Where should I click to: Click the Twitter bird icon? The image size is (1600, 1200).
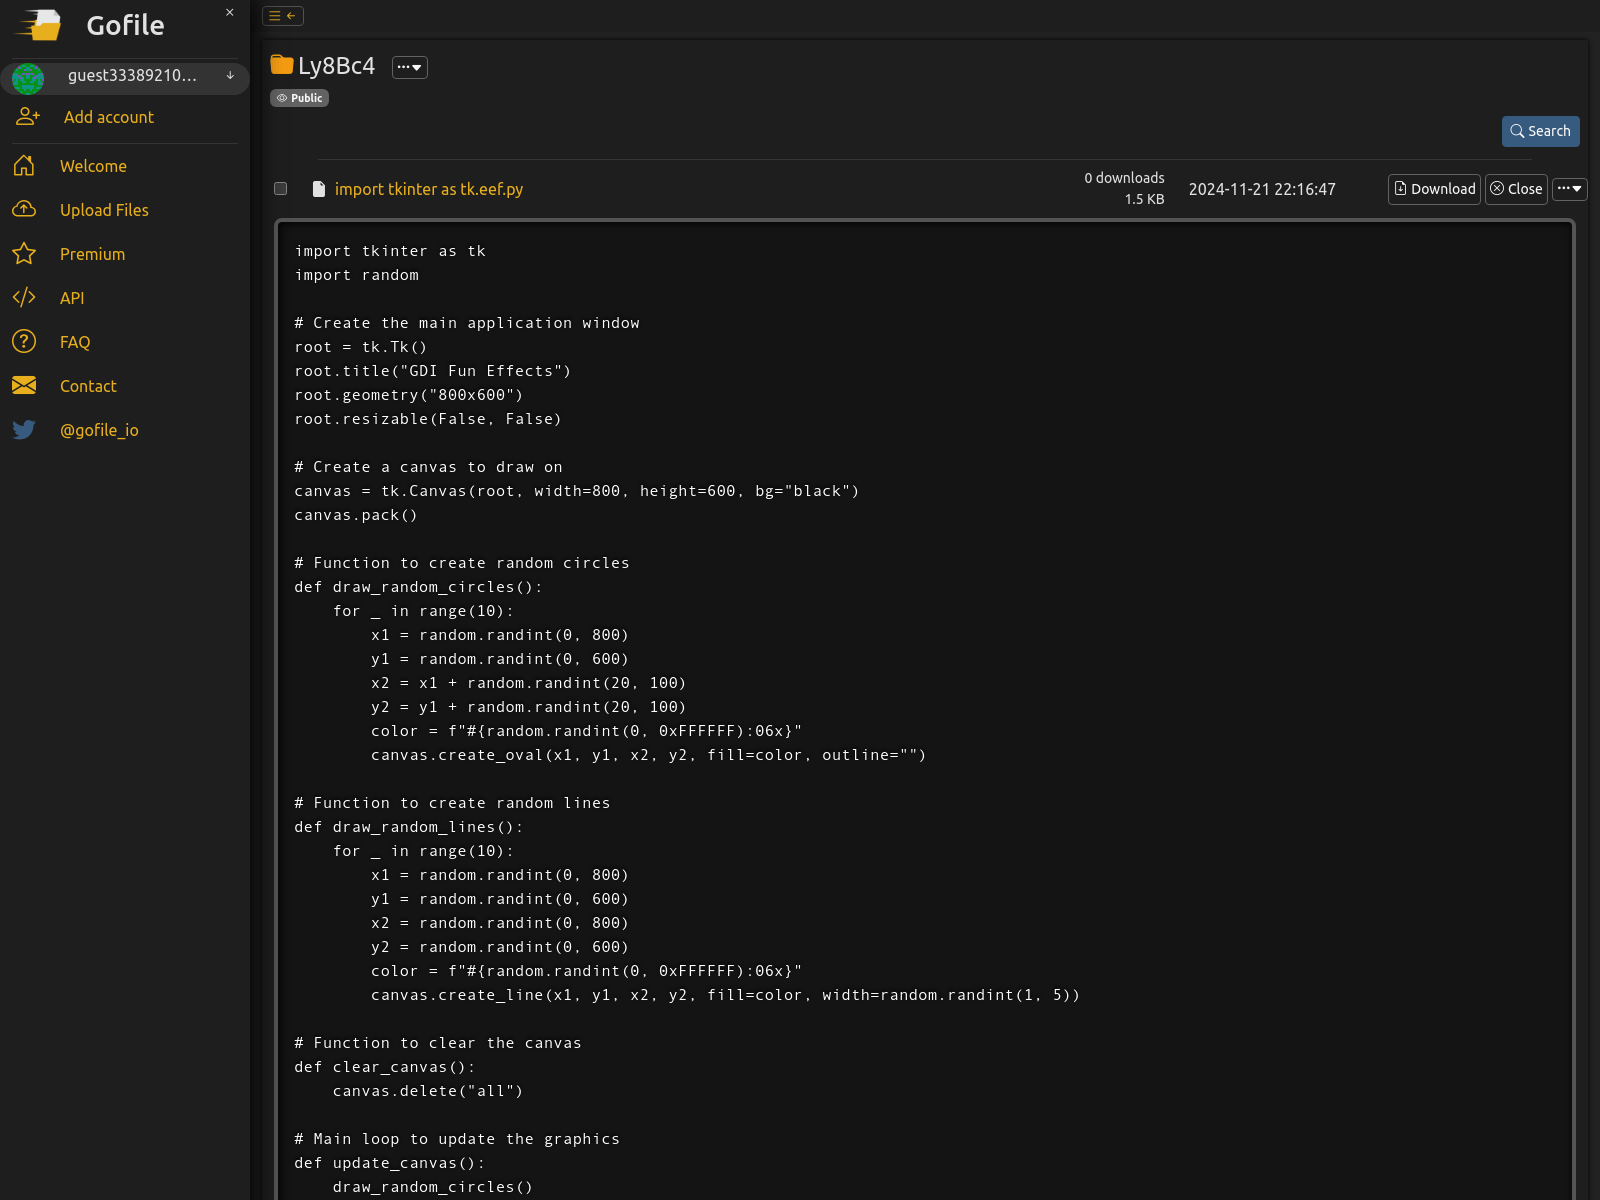[24, 430]
